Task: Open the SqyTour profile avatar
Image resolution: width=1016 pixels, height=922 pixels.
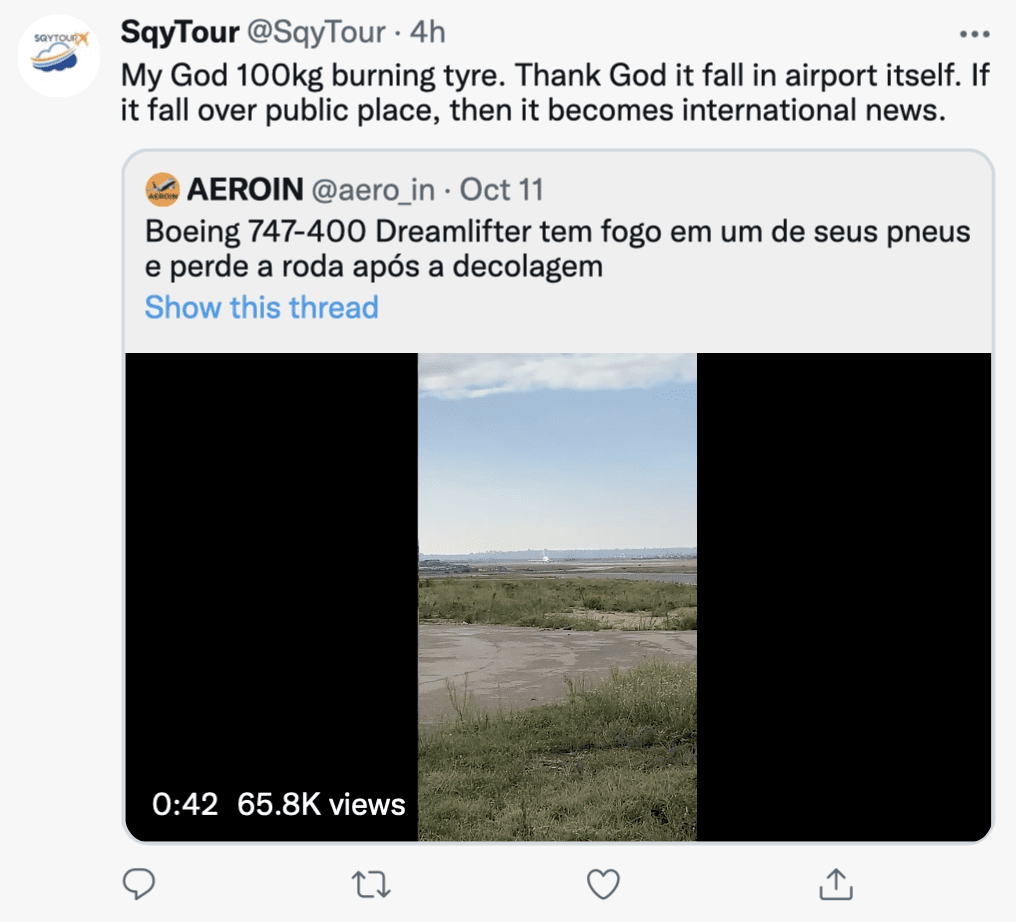Action: tap(60, 55)
